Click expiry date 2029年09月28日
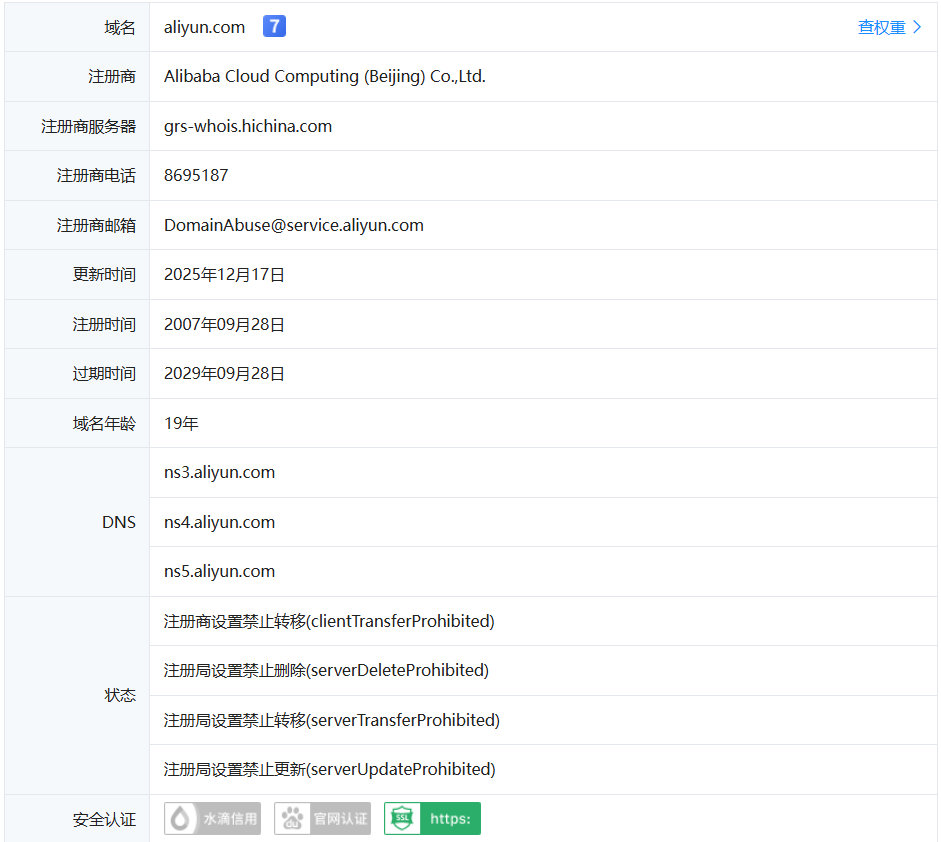The image size is (941, 842). pyautogui.click(x=224, y=373)
